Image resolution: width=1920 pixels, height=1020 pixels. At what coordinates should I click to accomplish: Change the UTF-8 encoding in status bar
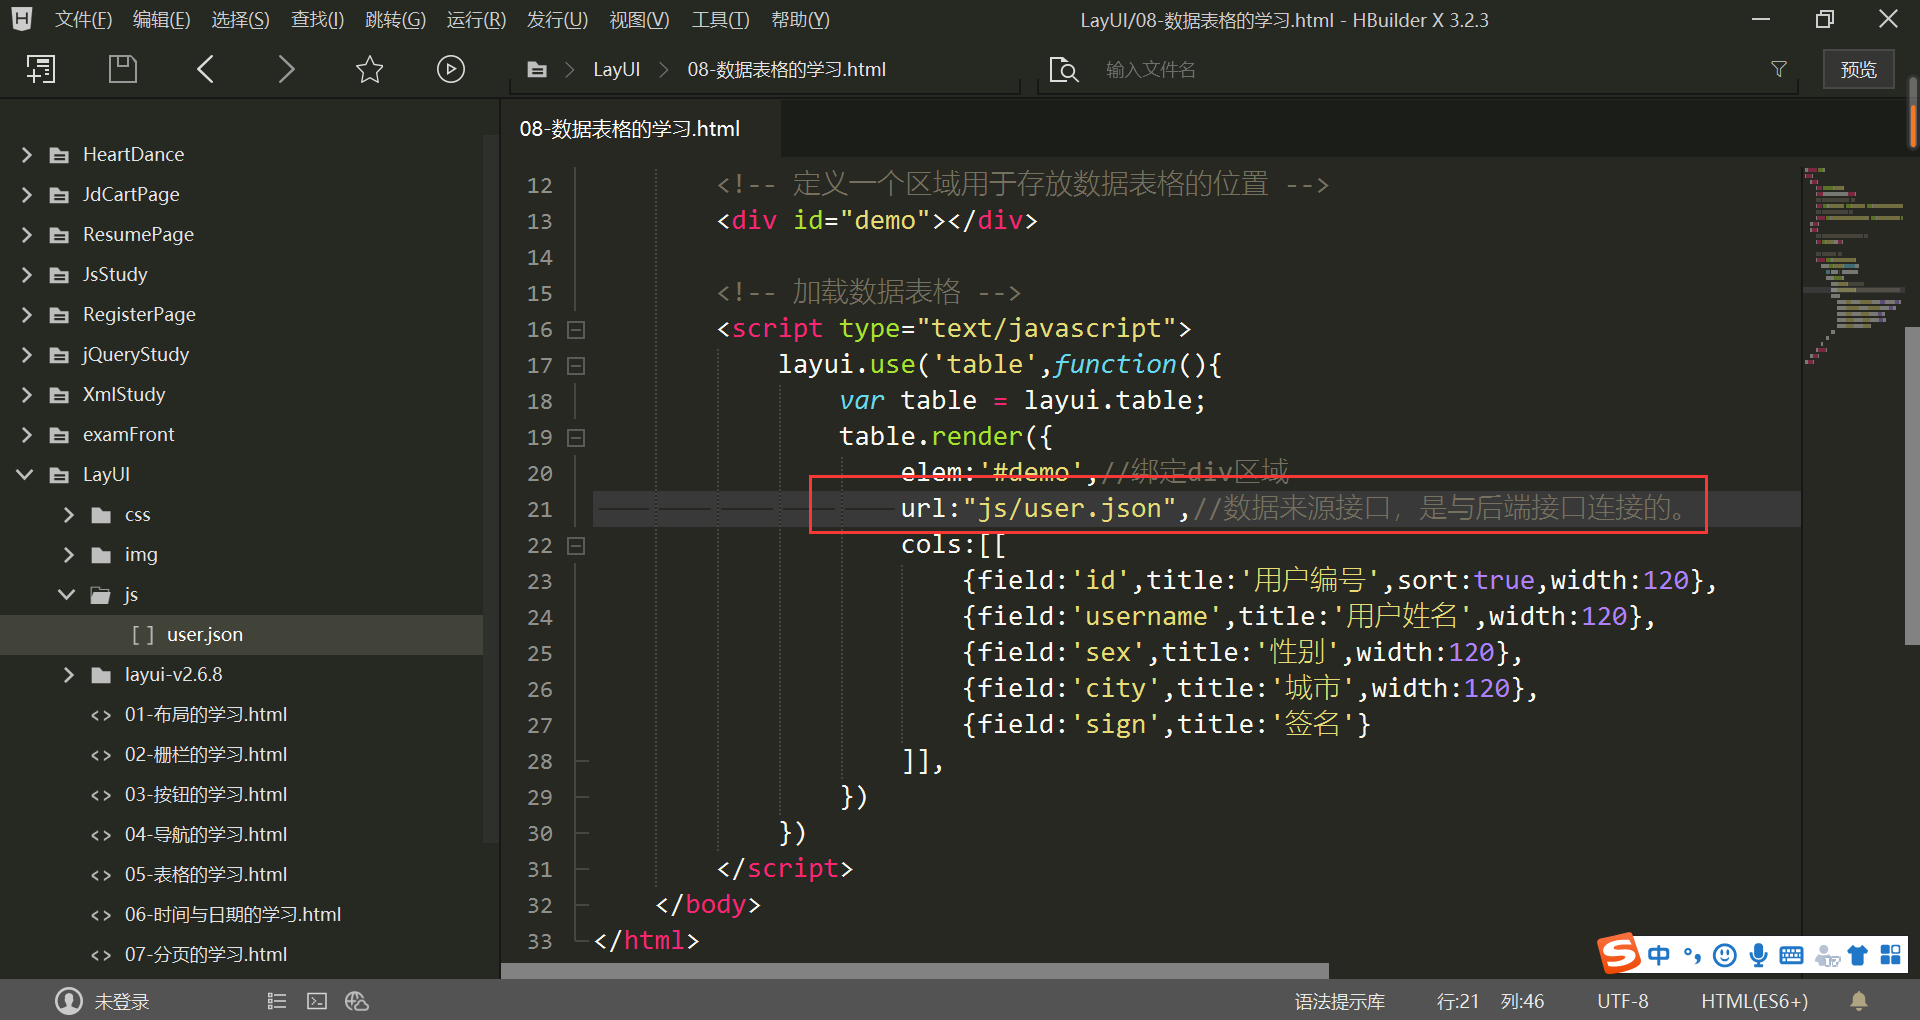tap(1622, 1001)
